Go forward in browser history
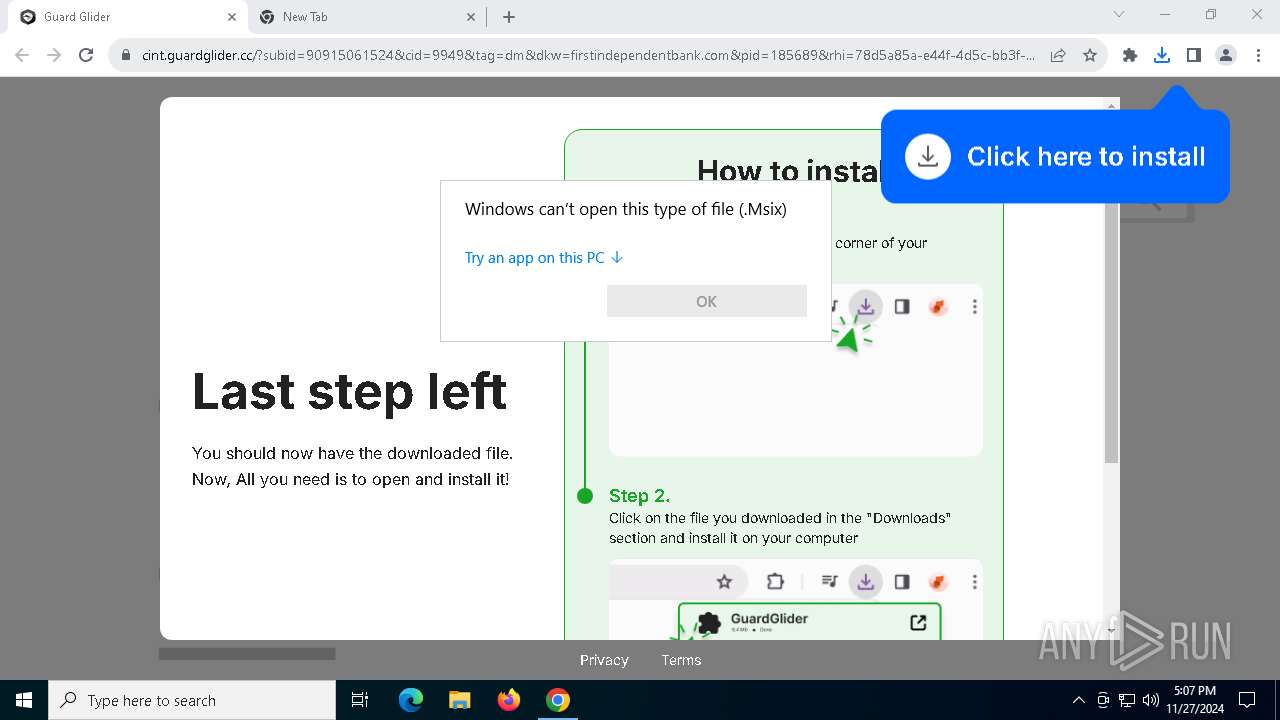 pos(54,55)
